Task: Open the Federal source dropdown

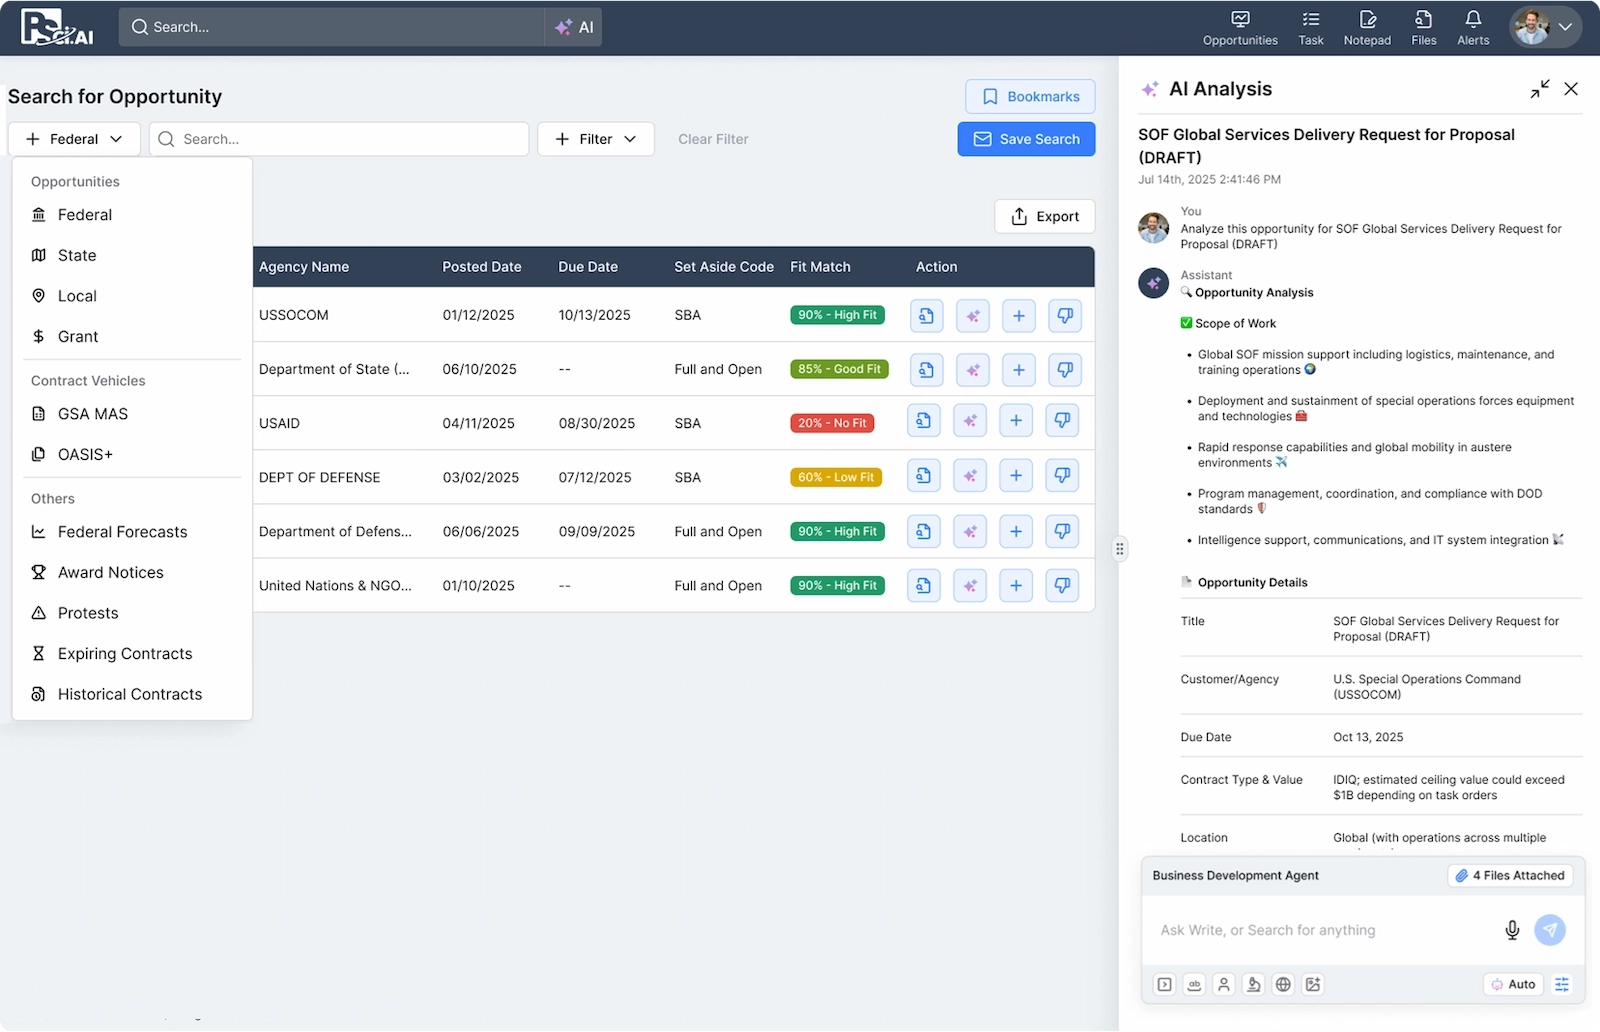Action: click(x=74, y=139)
